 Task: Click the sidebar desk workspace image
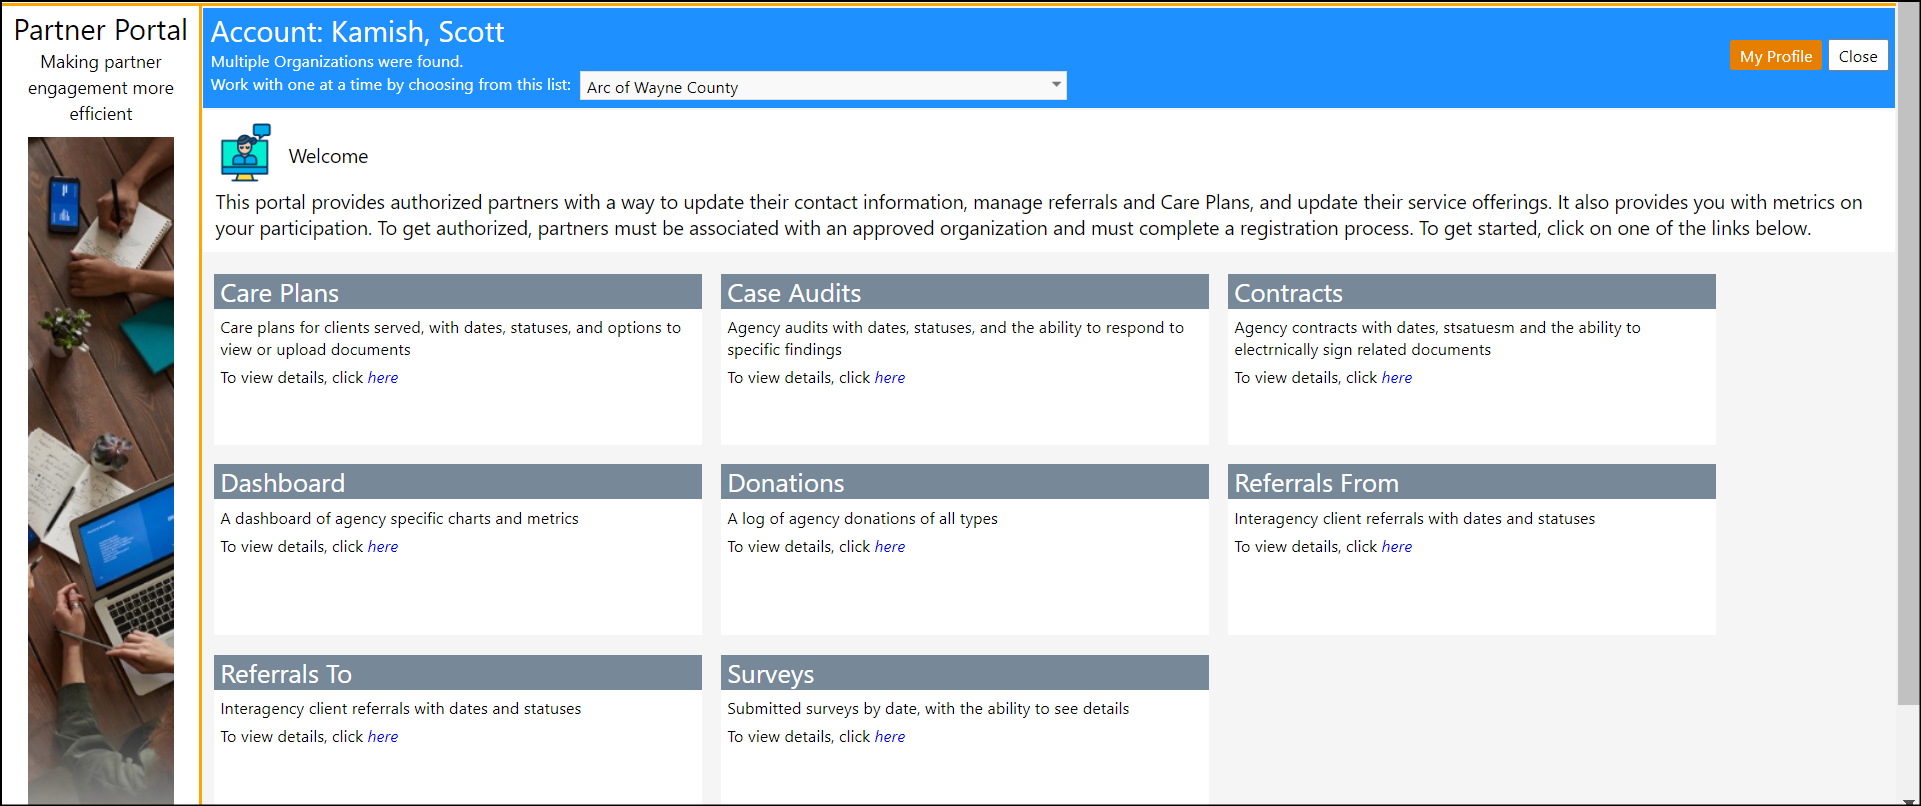(101, 470)
